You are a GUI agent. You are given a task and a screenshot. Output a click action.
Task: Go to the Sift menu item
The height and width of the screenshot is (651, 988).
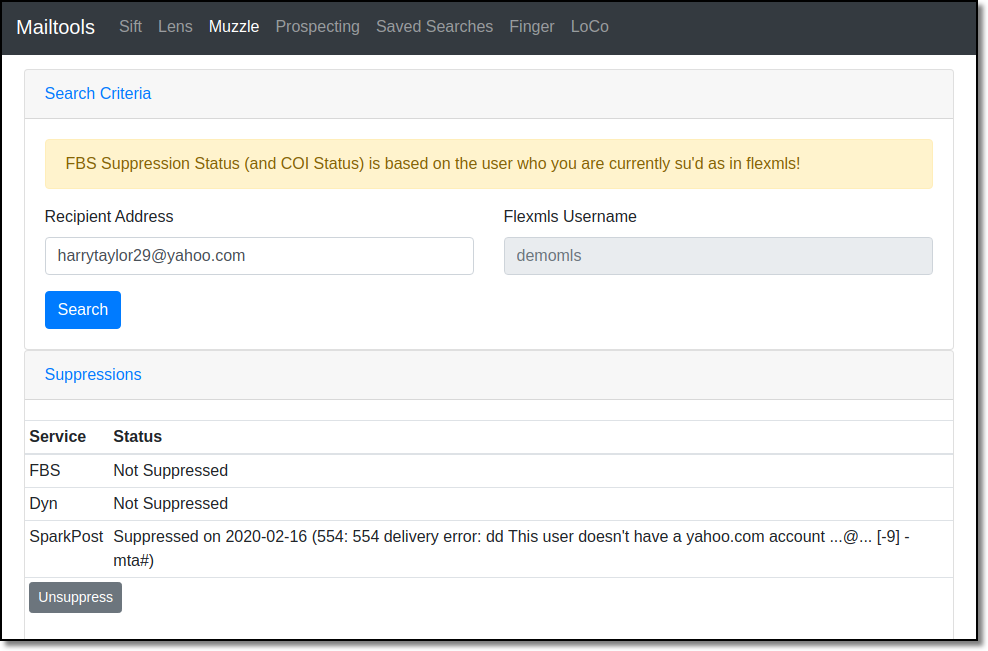tap(130, 26)
